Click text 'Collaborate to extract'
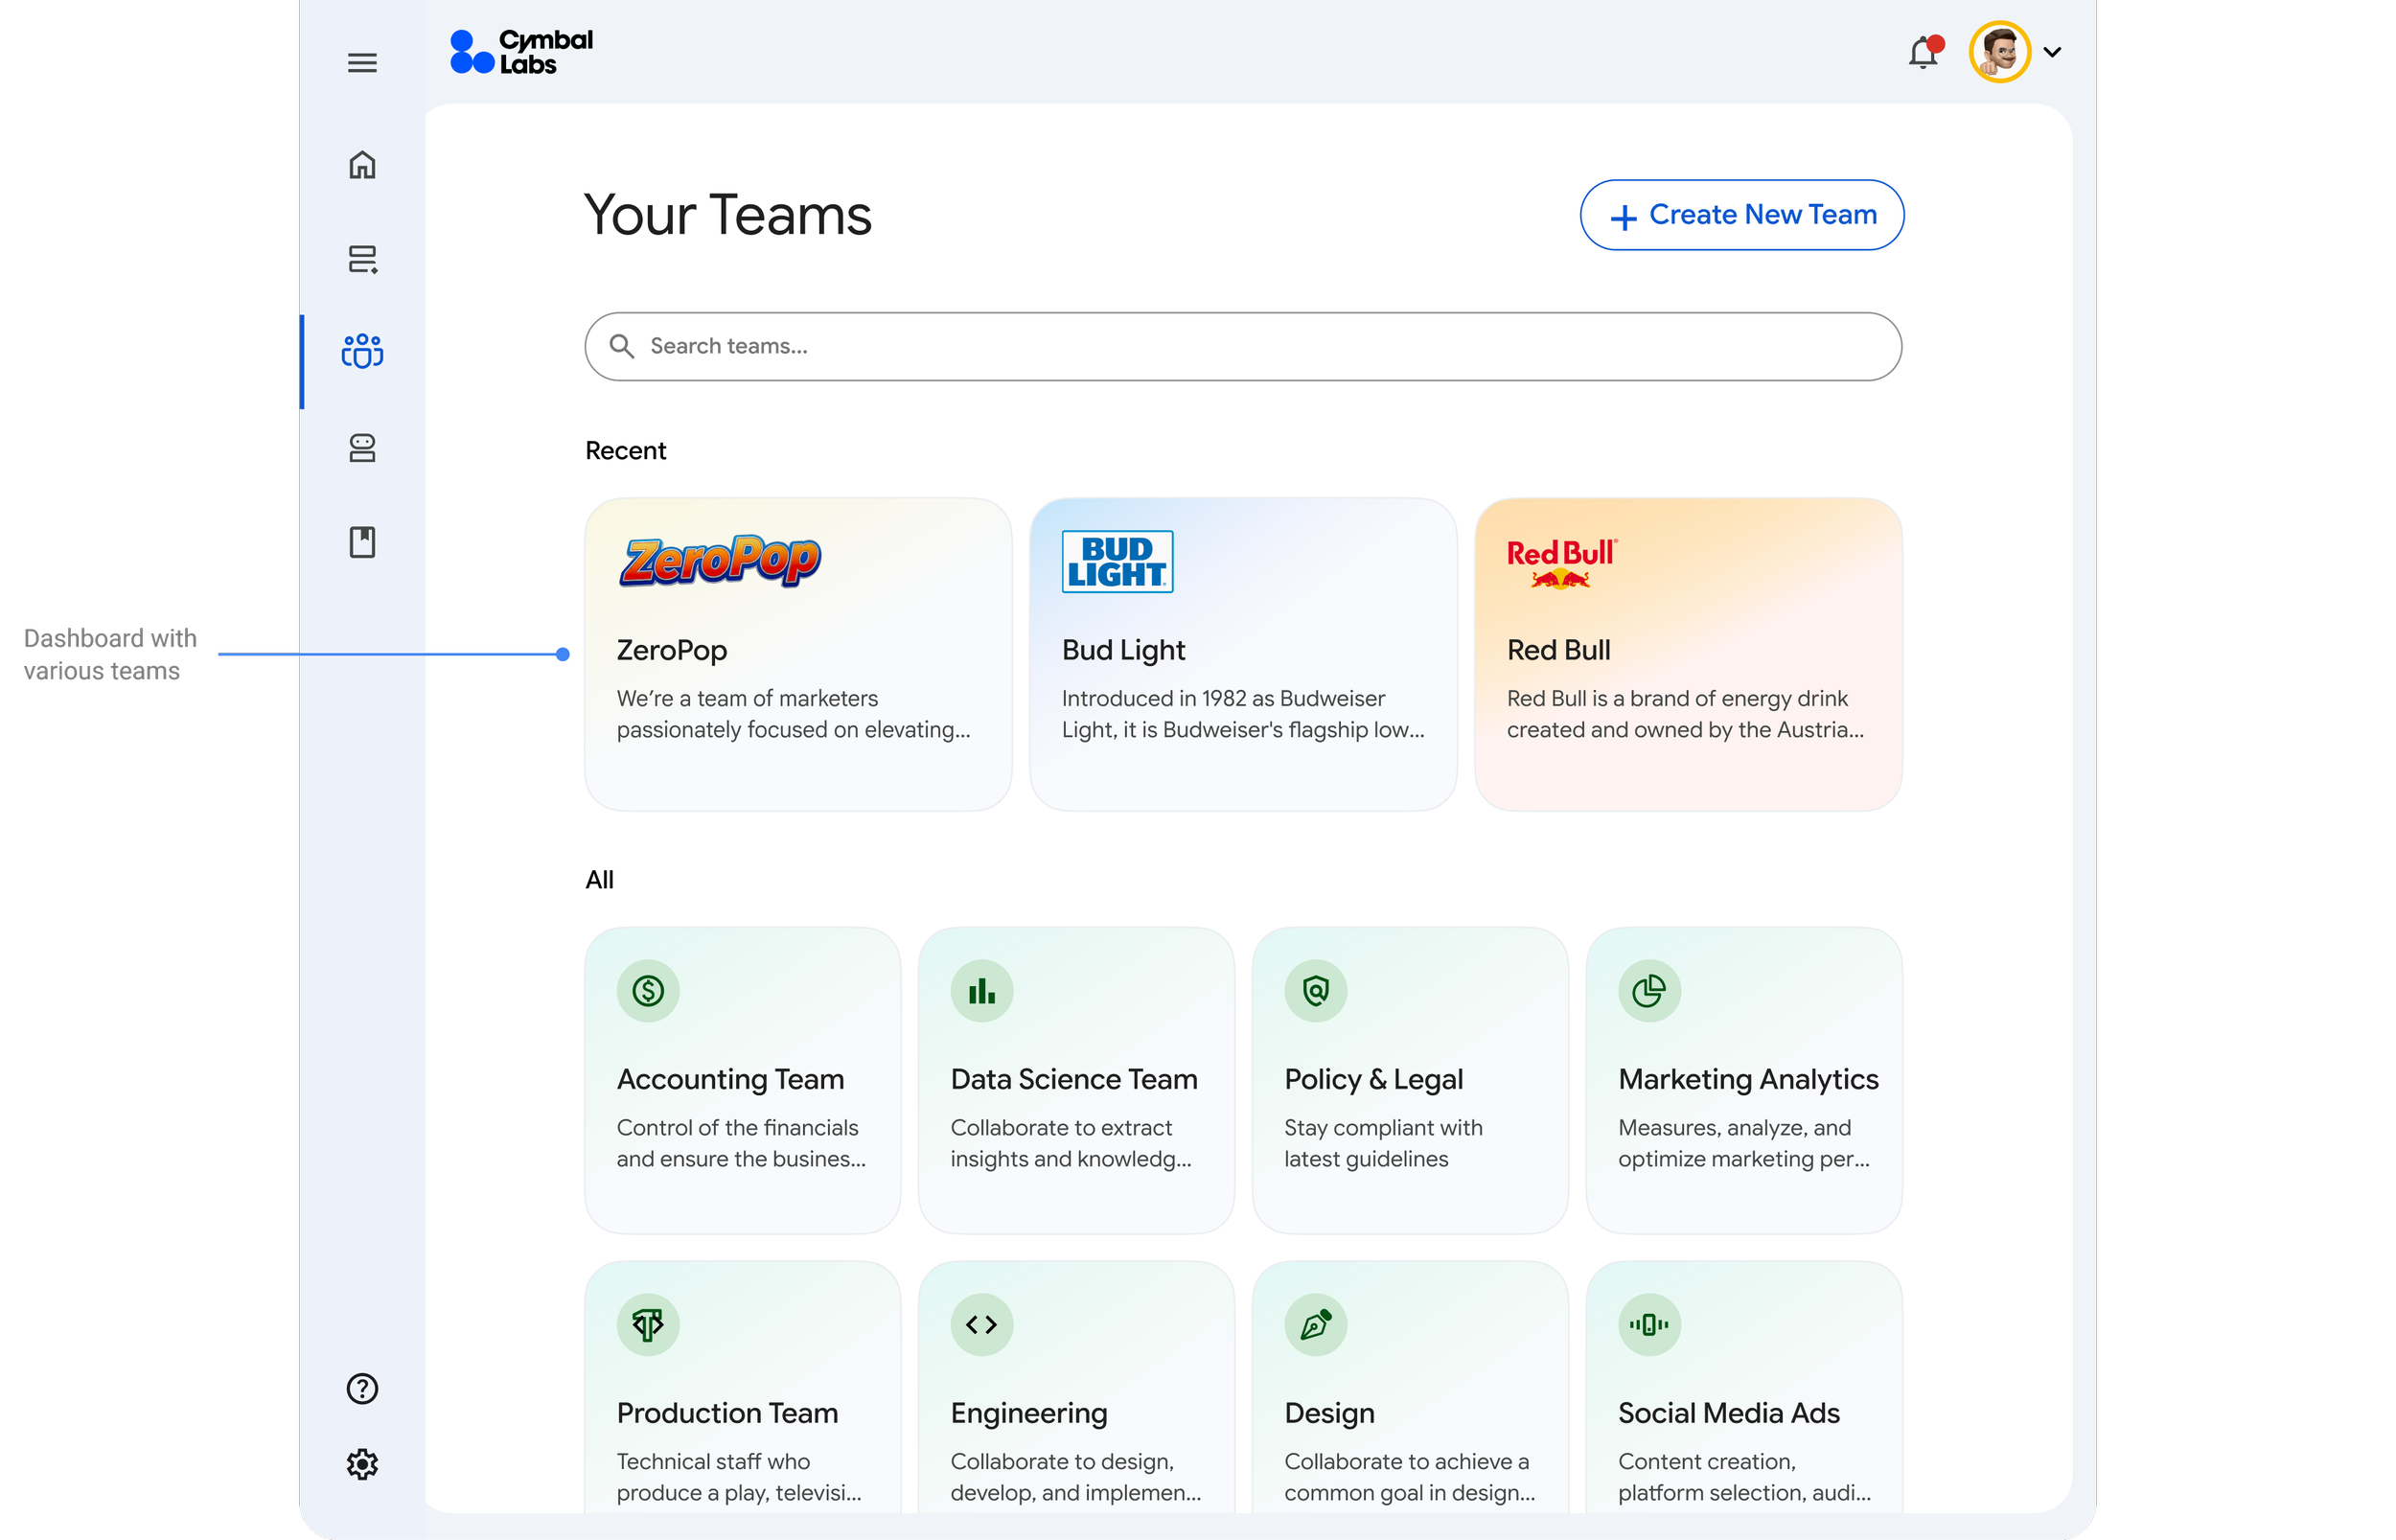 (1061, 1127)
